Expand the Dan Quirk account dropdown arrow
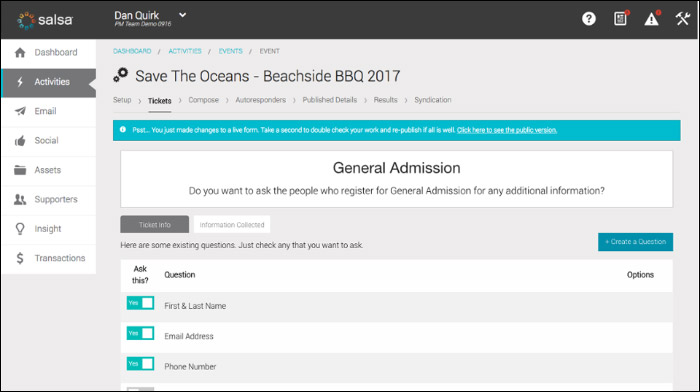 [182, 15]
